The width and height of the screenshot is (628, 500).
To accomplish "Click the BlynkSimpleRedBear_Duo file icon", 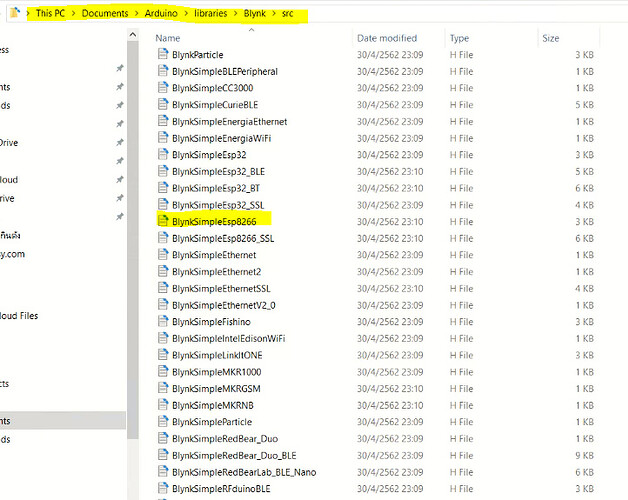I will (x=163, y=438).
